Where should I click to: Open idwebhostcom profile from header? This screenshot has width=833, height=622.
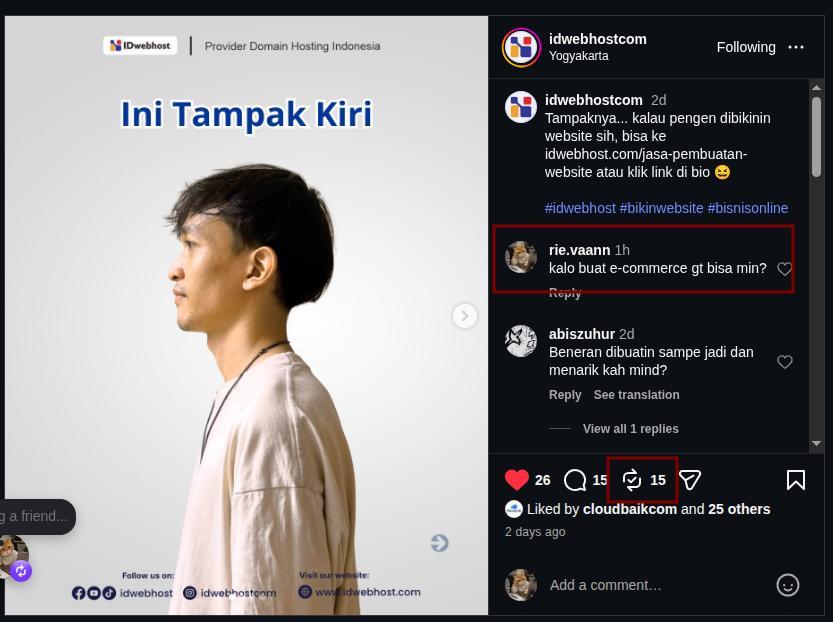coord(597,39)
